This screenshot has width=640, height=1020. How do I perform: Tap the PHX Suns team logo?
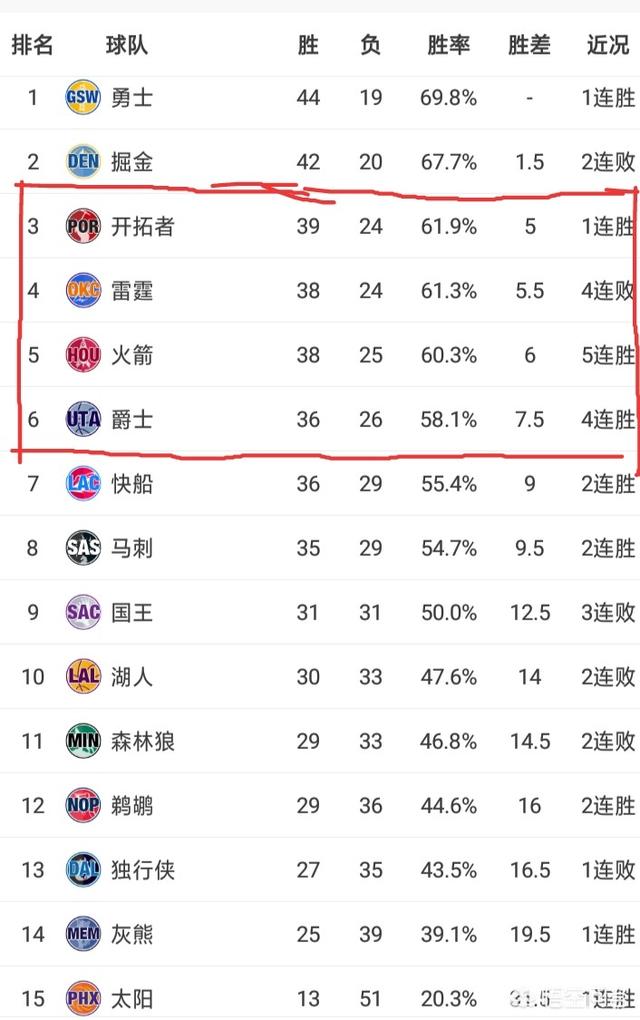pos(83,999)
